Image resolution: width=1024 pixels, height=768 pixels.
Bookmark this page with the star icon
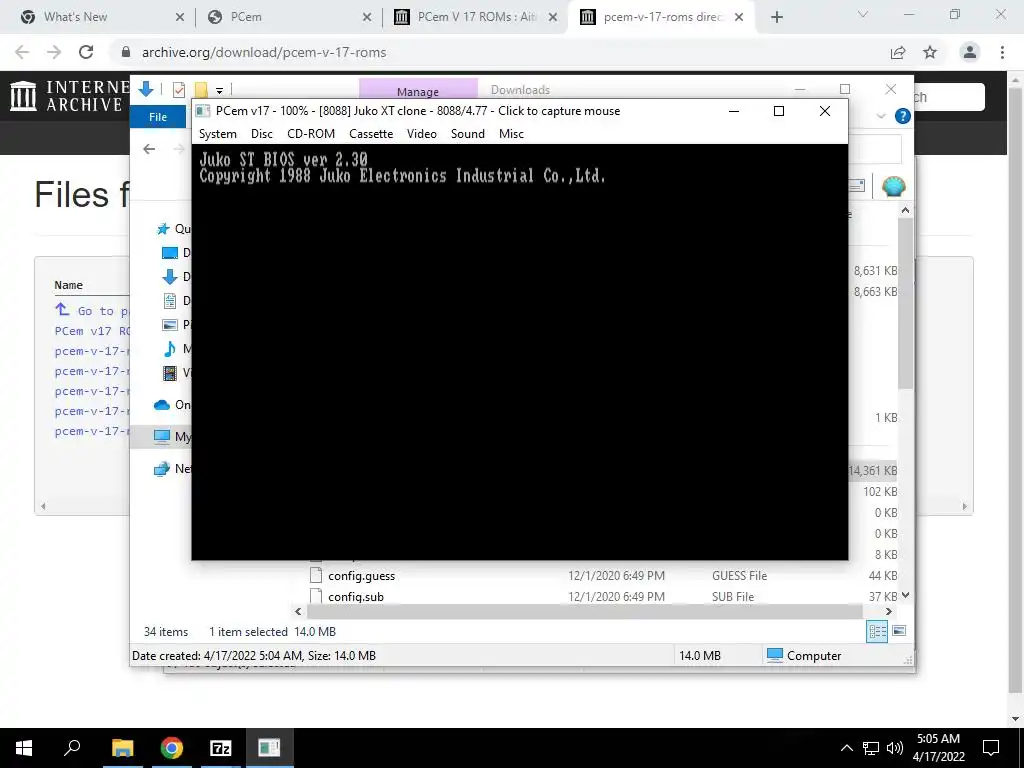click(930, 52)
